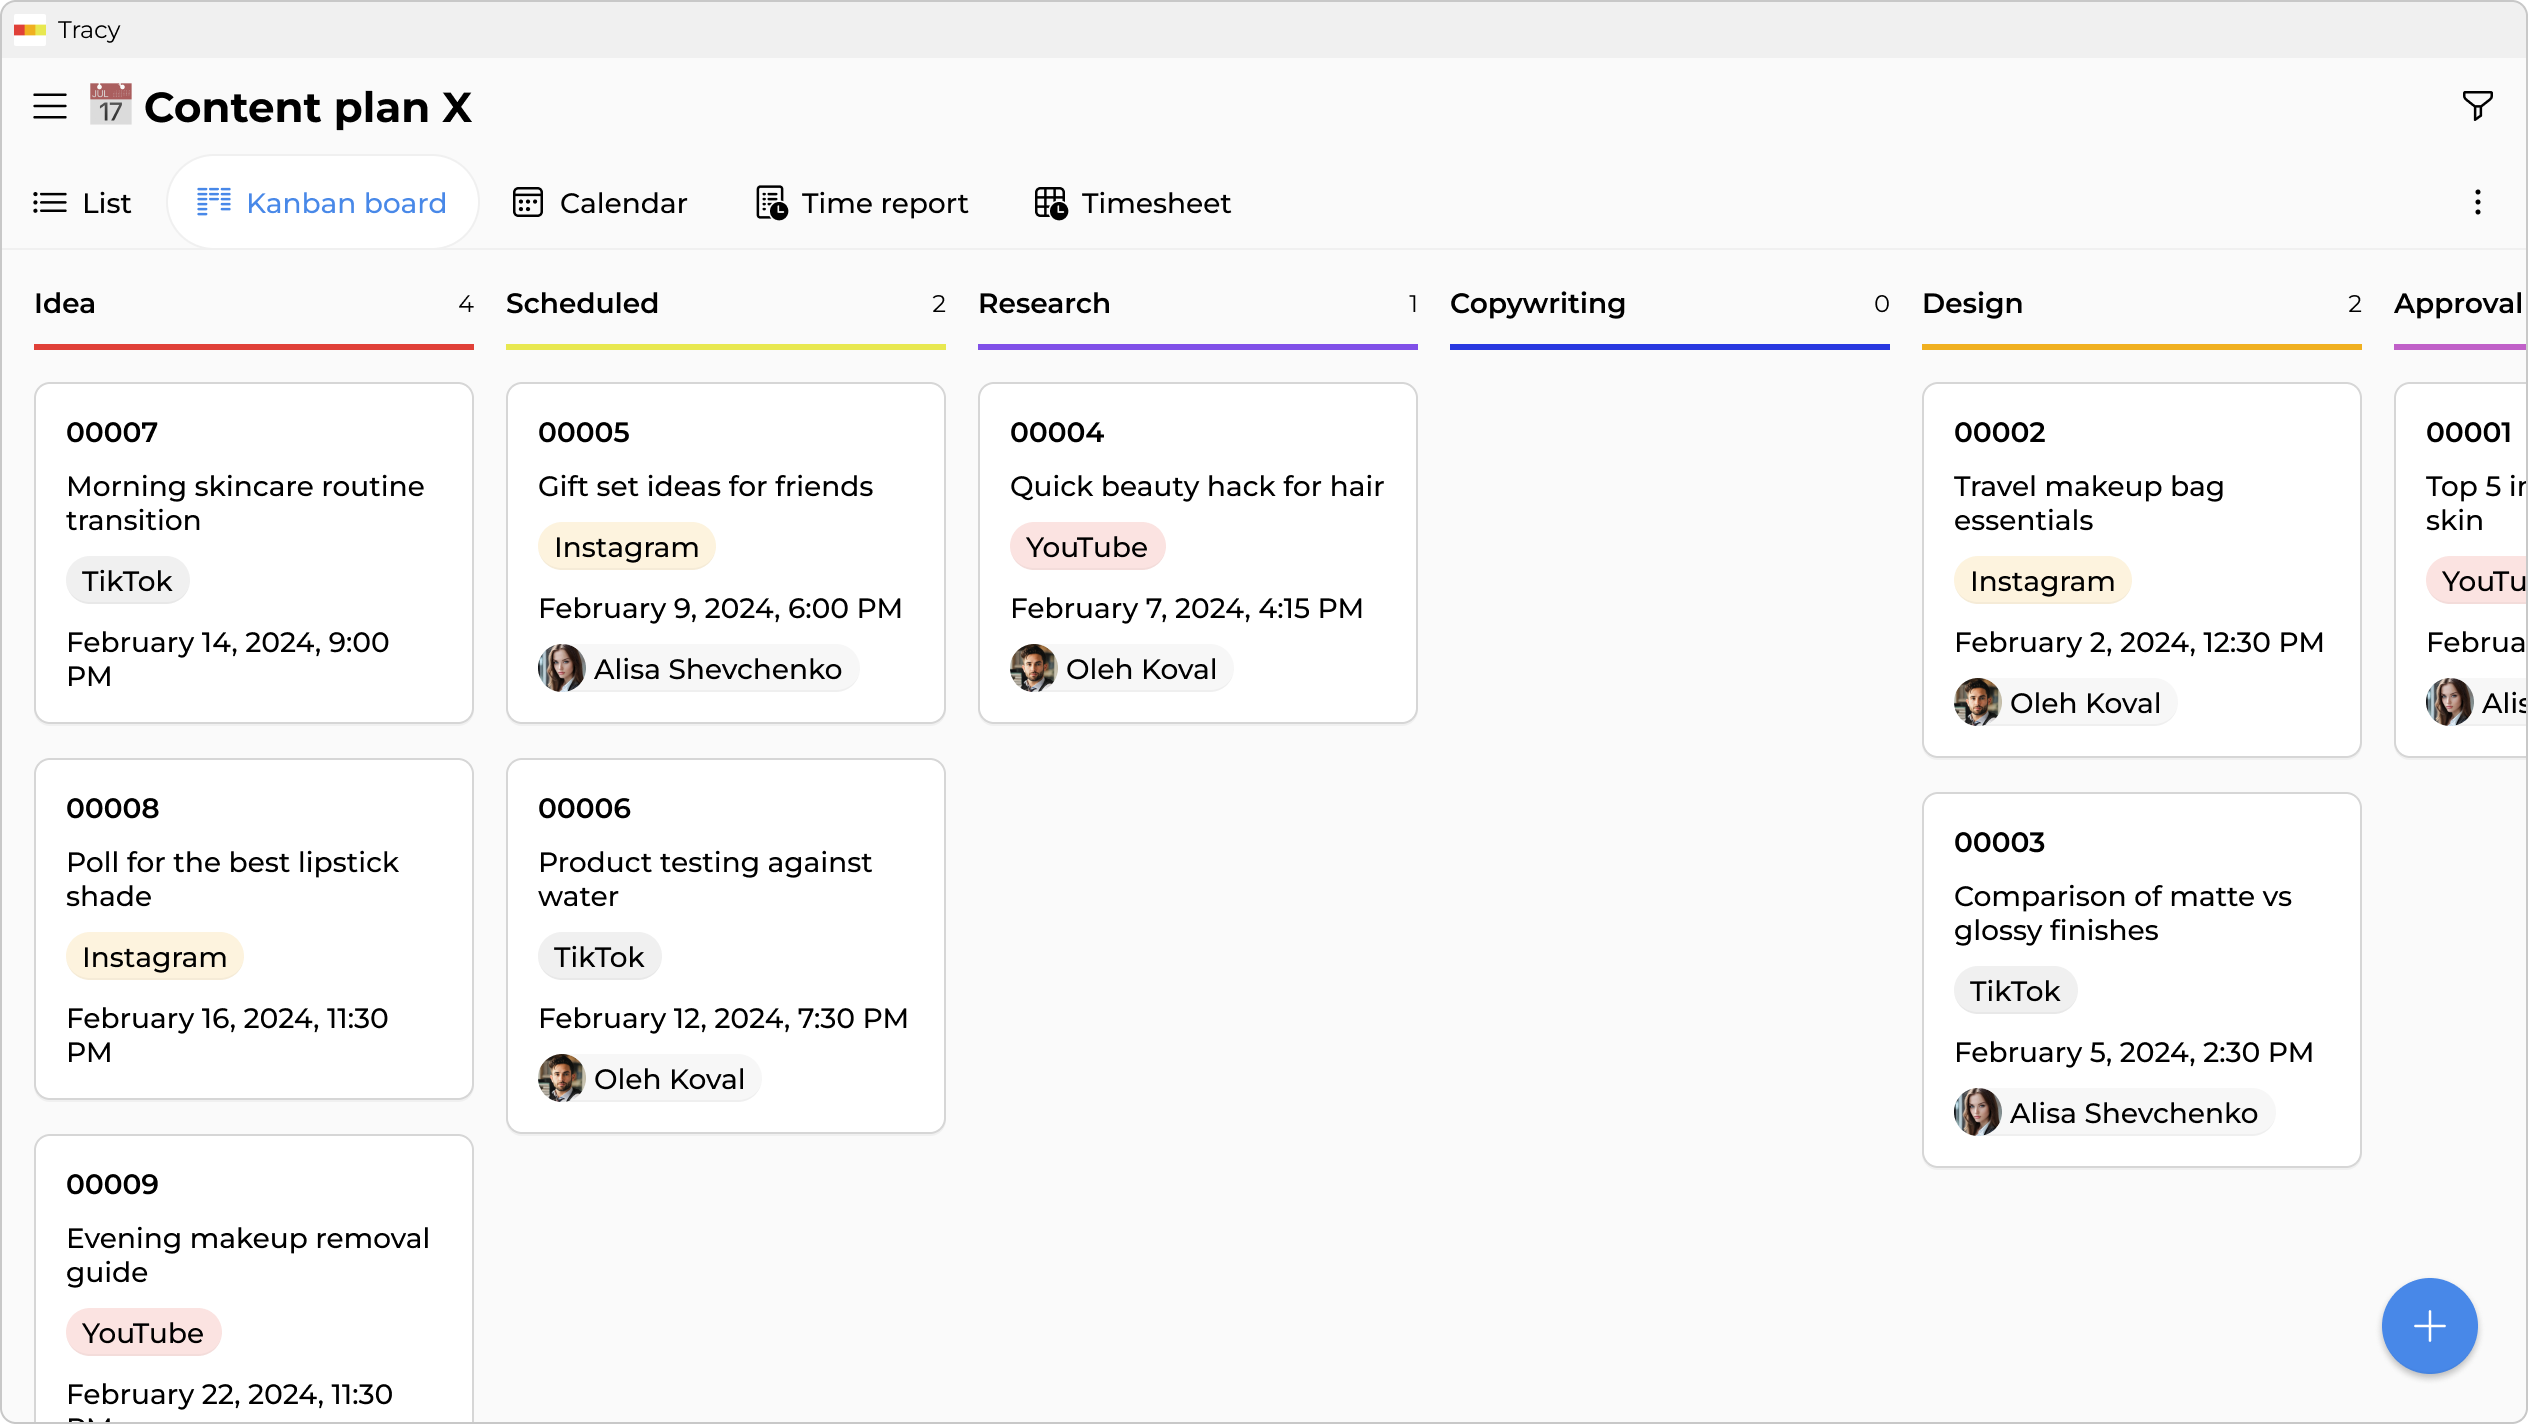Click Alisa Shevchenko's avatar on card 00003
The width and height of the screenshot is (2528, 1424).
1979,1113
